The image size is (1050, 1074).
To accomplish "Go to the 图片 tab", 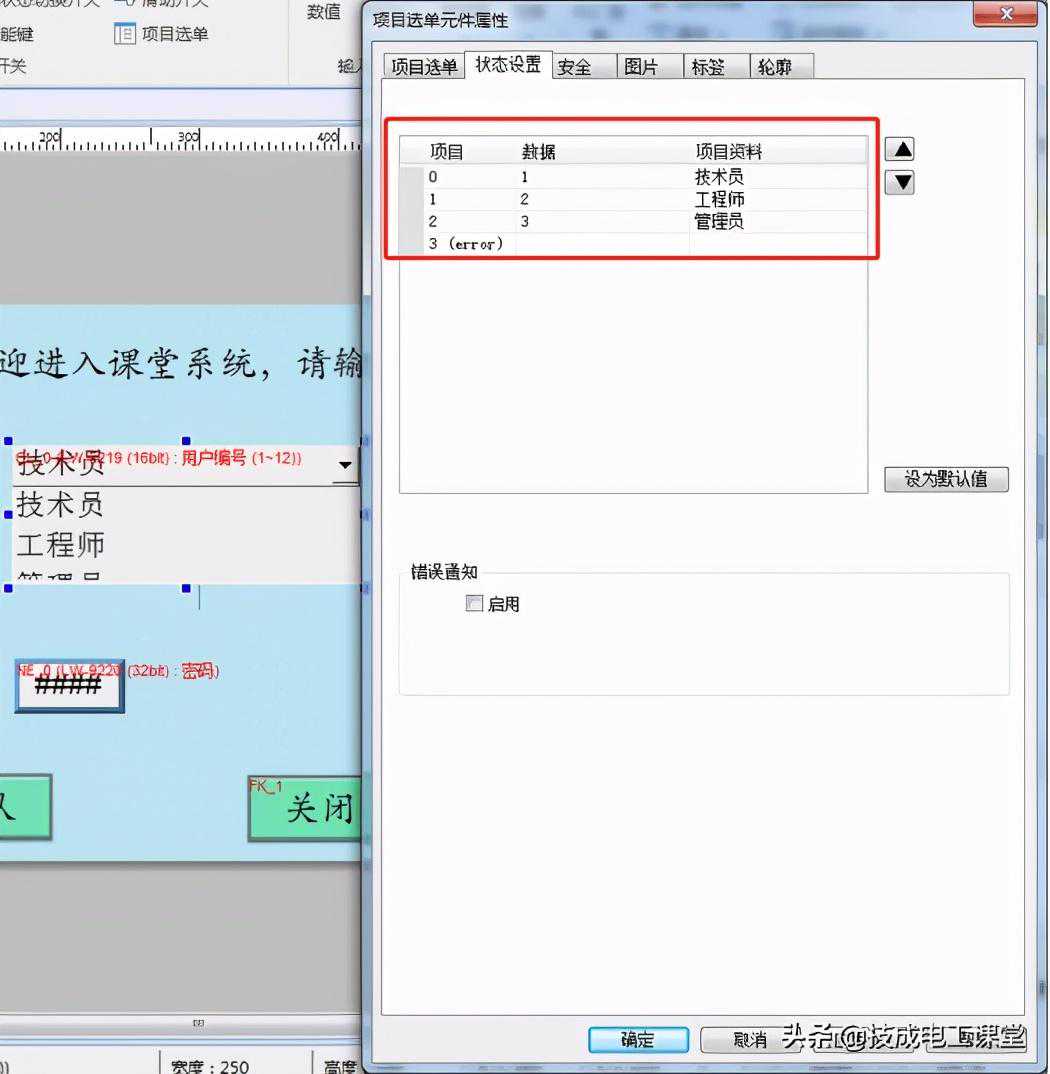I will click(641, 67).
